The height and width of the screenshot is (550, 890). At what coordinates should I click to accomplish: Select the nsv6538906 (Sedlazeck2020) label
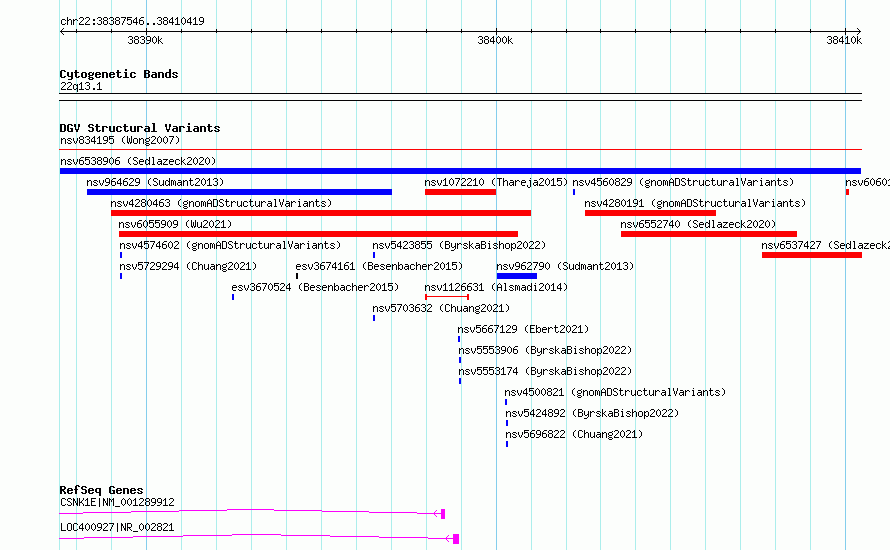pos(138,161)
